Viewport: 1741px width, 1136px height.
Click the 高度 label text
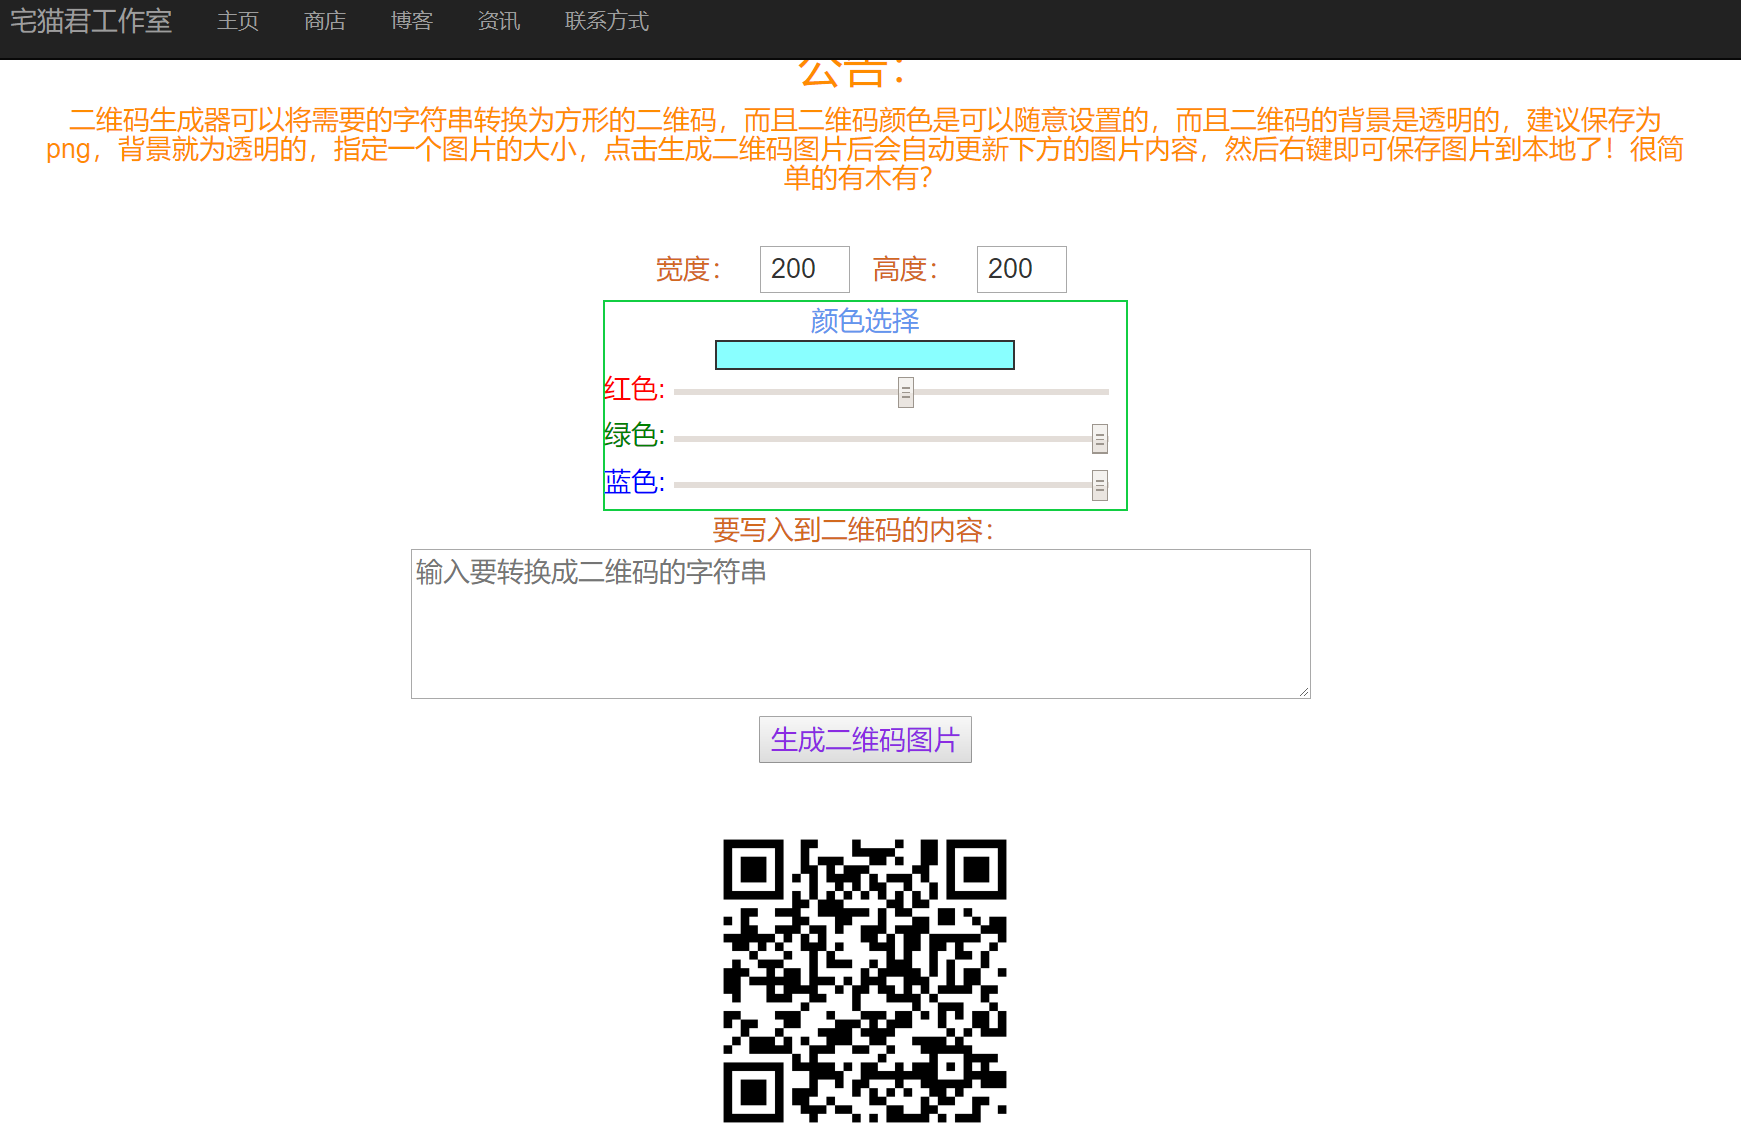click(x=905, y=269)
